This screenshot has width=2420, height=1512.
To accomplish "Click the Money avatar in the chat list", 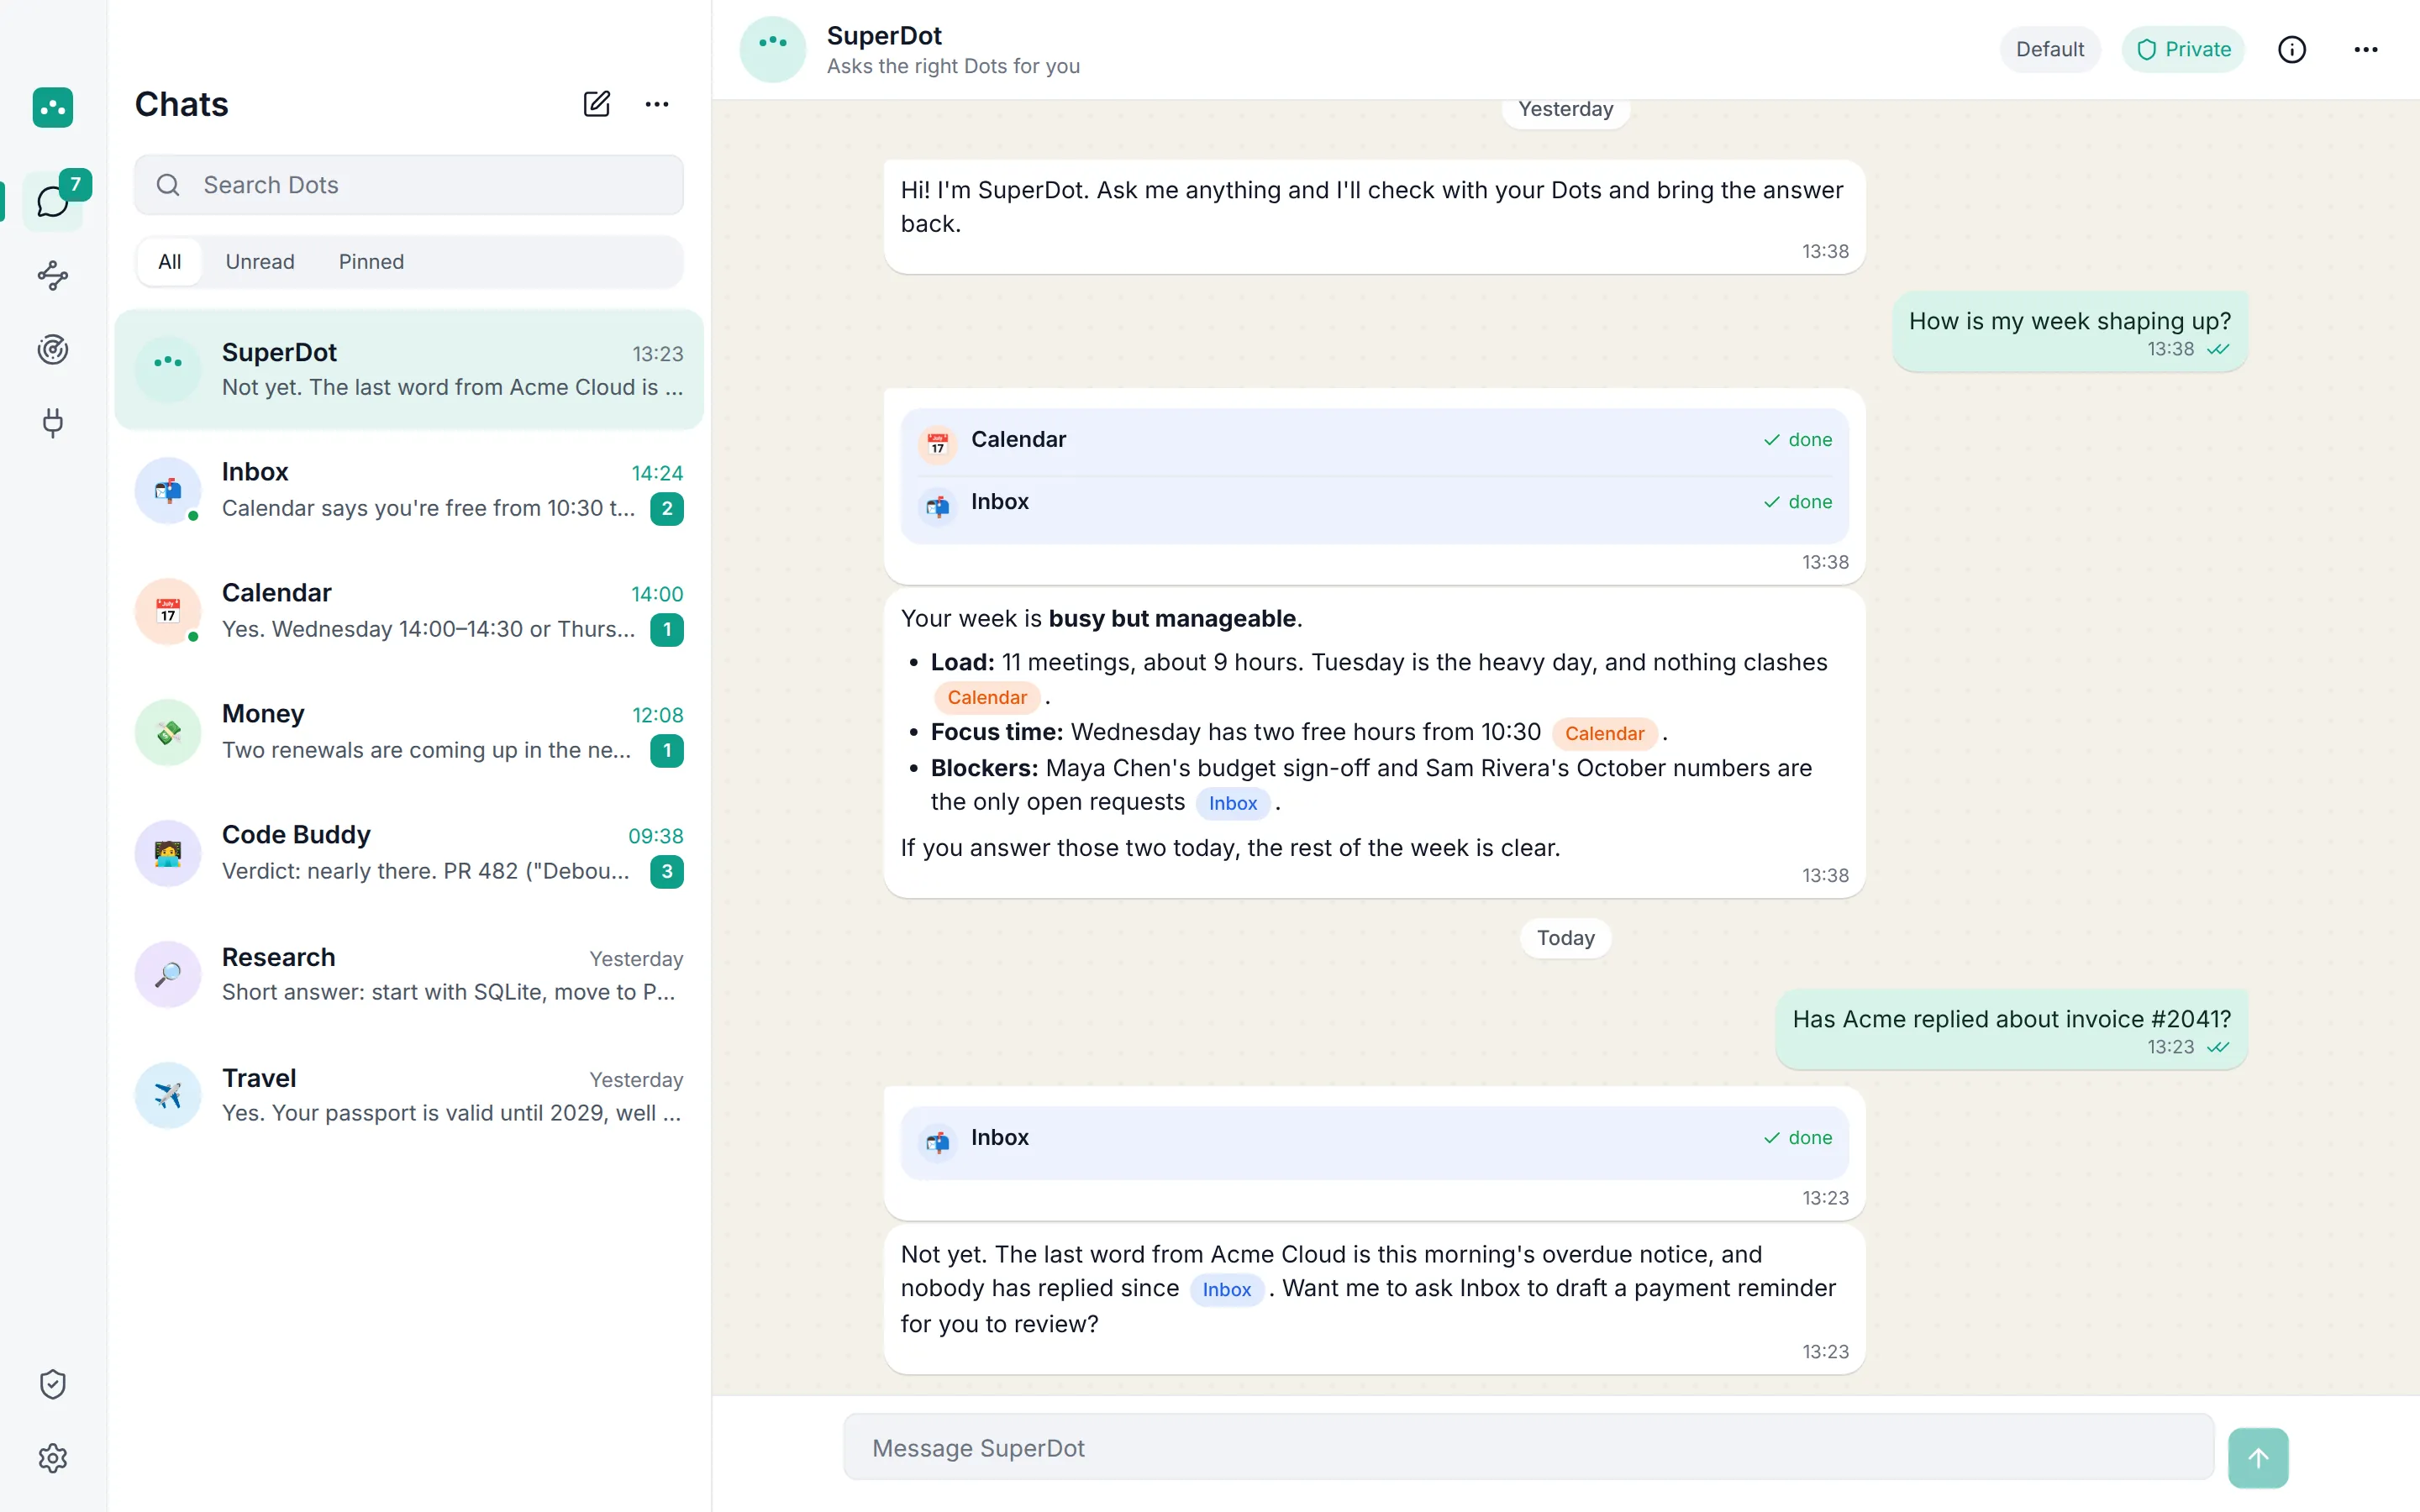I will click(168, 733).
